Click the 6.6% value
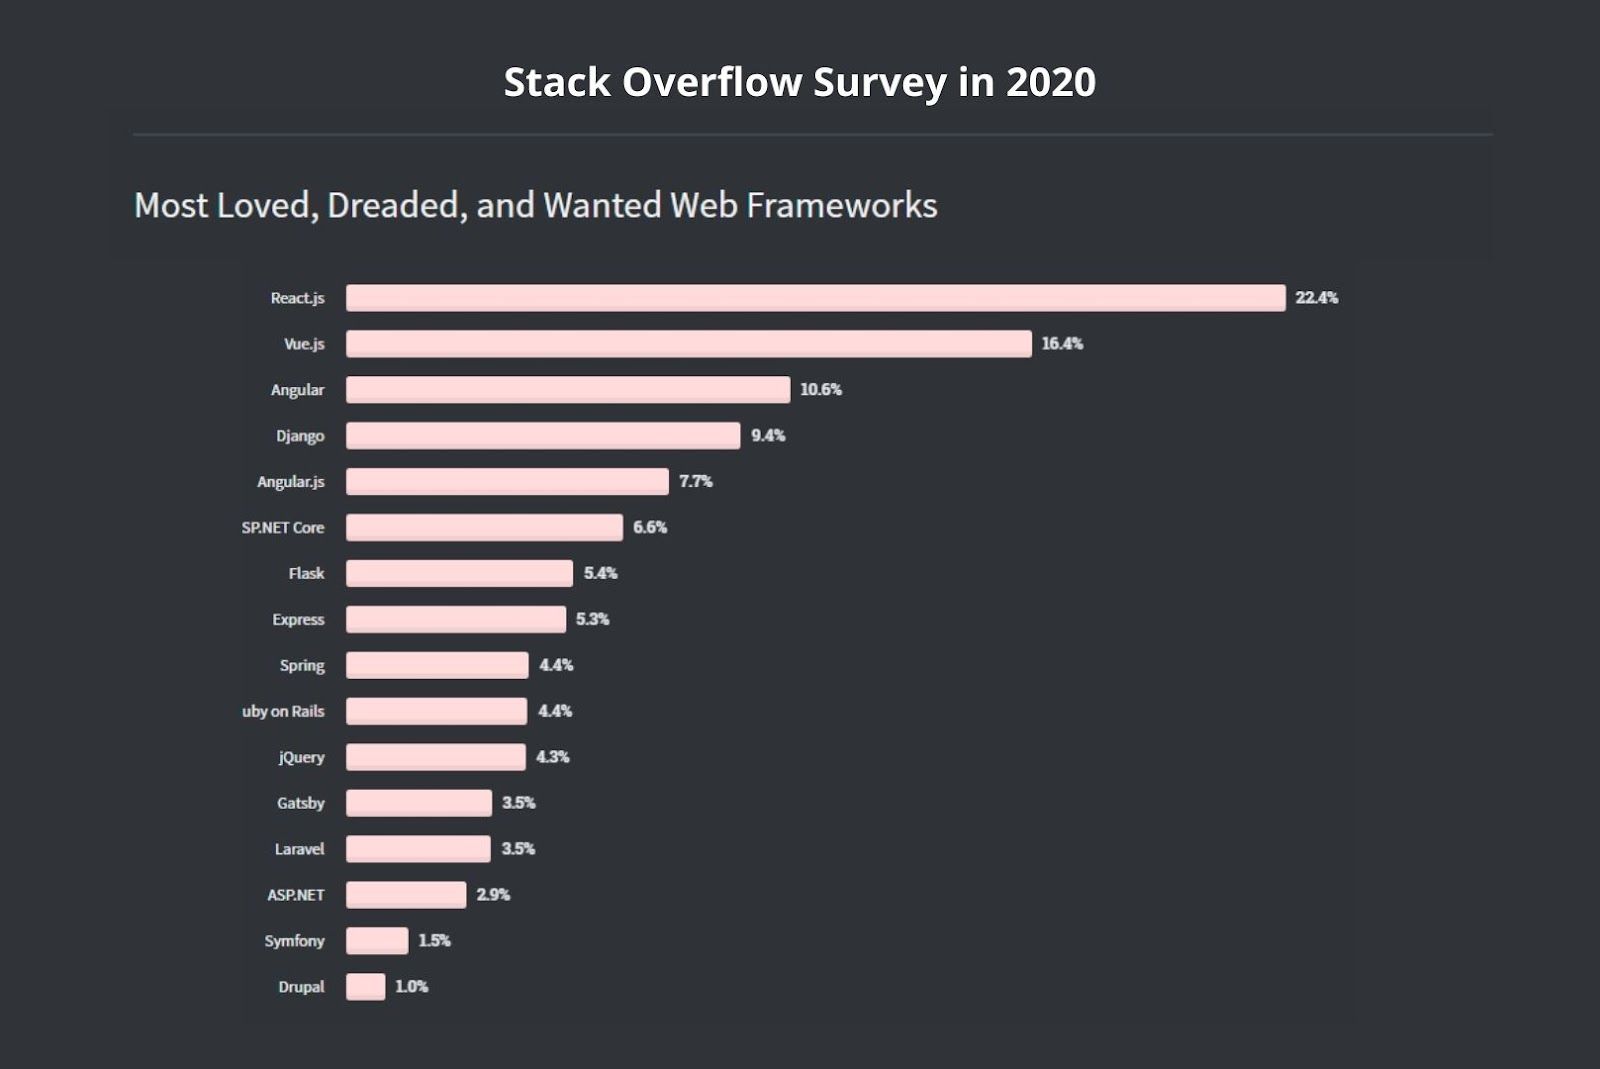1600x1069 pixels. tap(650, 528)
